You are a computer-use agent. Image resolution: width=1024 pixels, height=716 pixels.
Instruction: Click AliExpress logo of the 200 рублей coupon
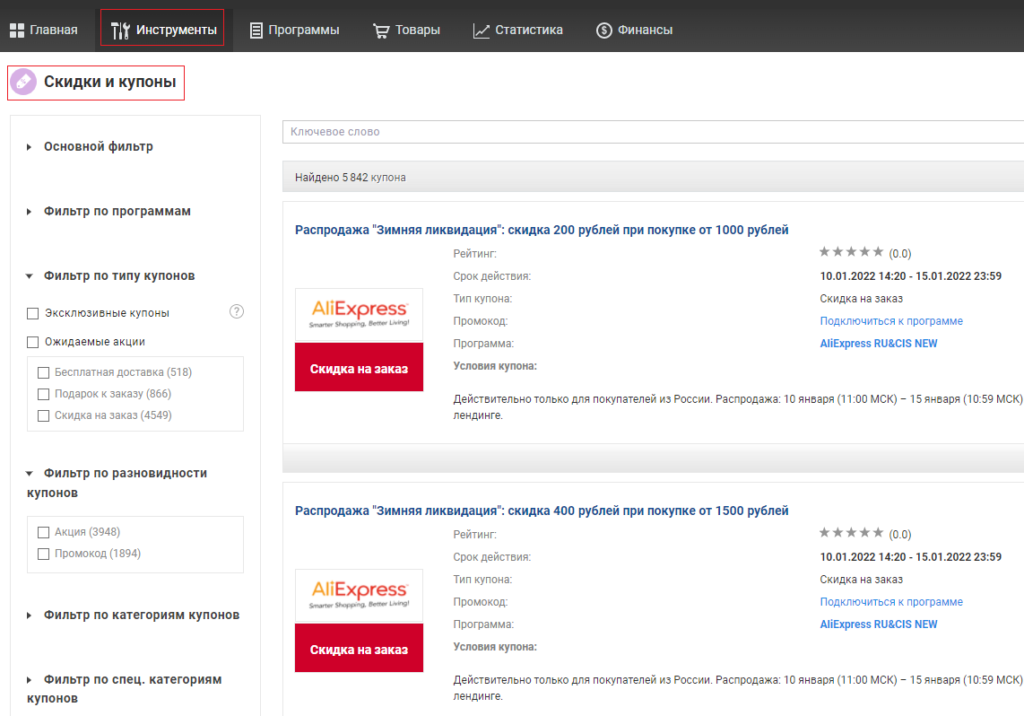coord(359,314)
